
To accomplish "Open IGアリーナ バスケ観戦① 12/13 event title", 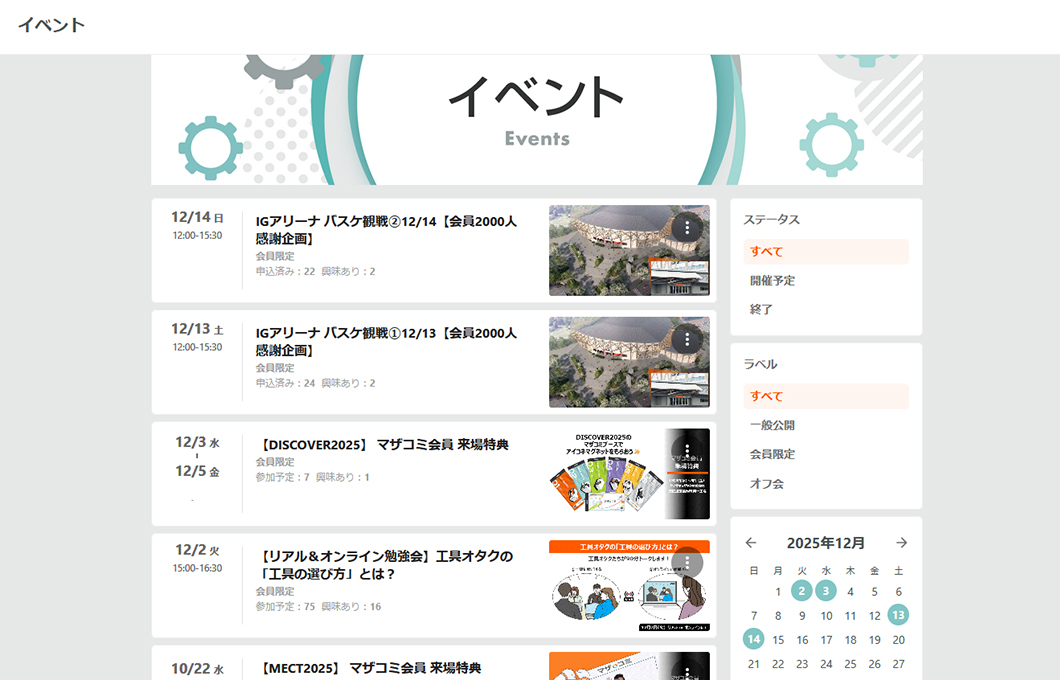I will click(386, 341).
